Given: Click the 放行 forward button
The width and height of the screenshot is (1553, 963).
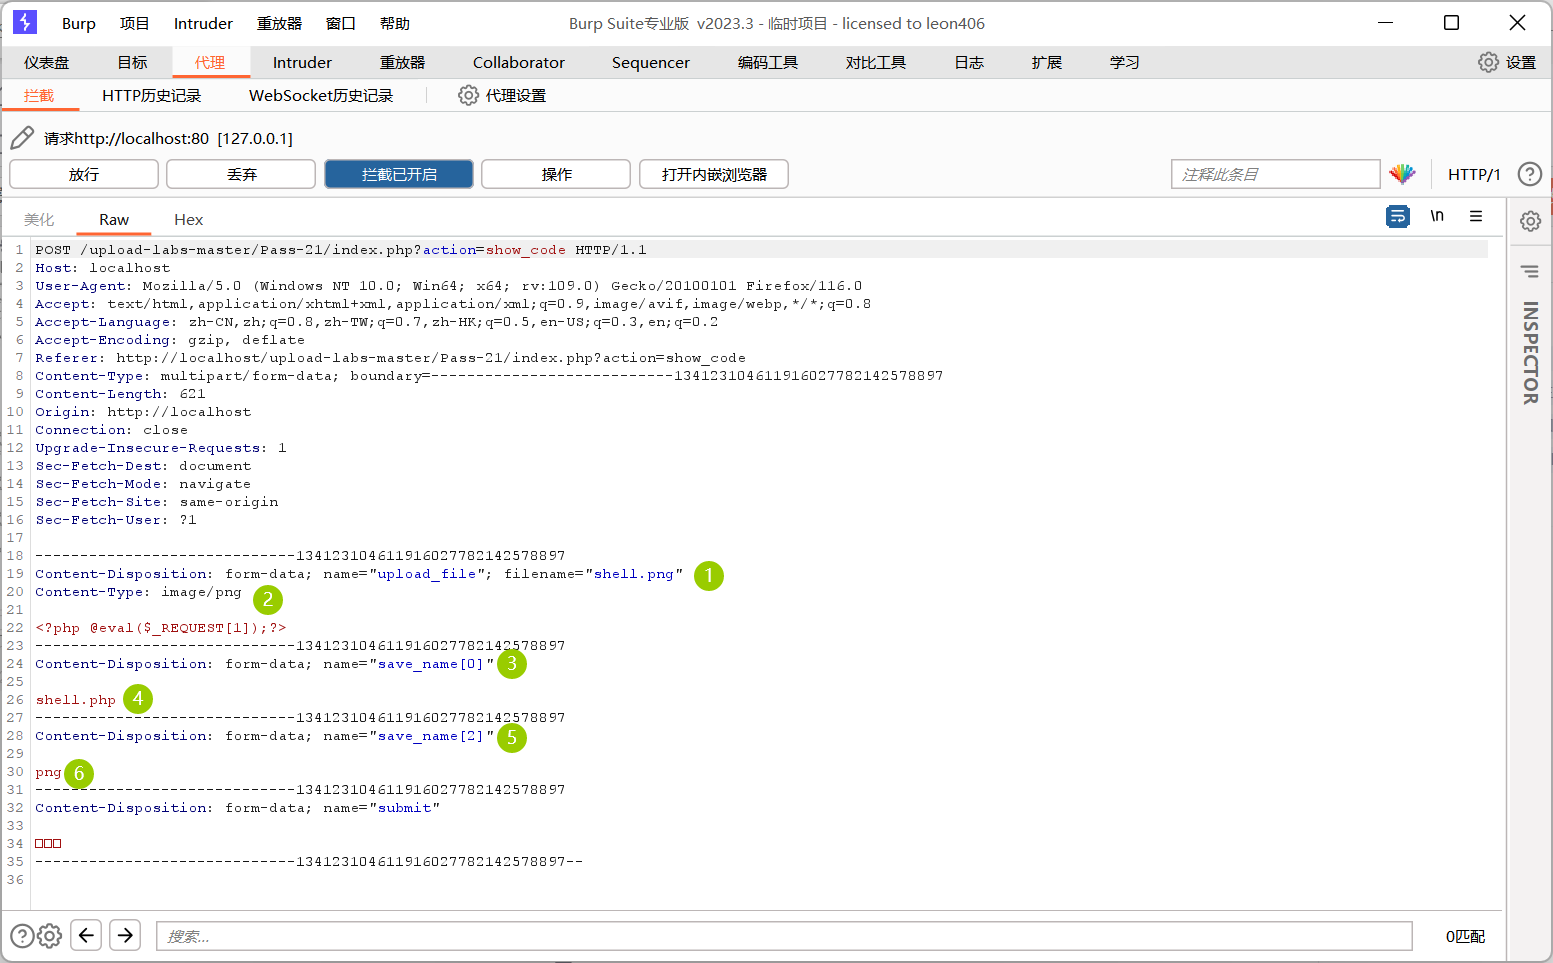Looking at the screenshot, I should coord(84,174).
